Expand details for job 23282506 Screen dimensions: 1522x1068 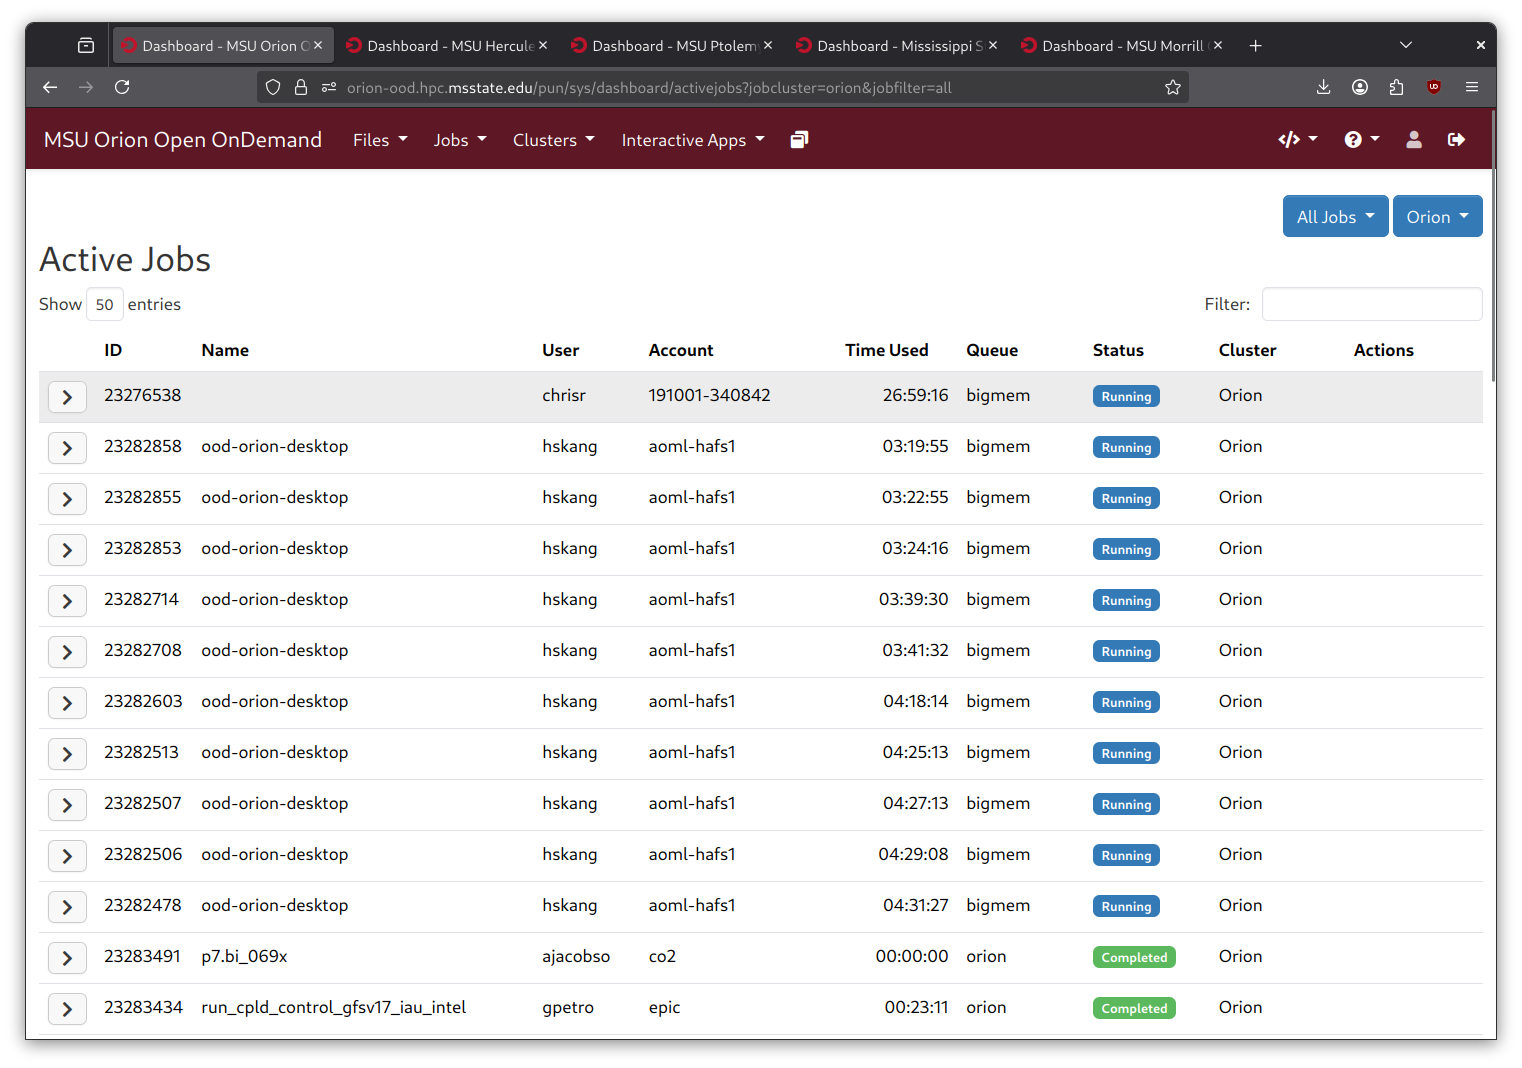pos(67,856)
